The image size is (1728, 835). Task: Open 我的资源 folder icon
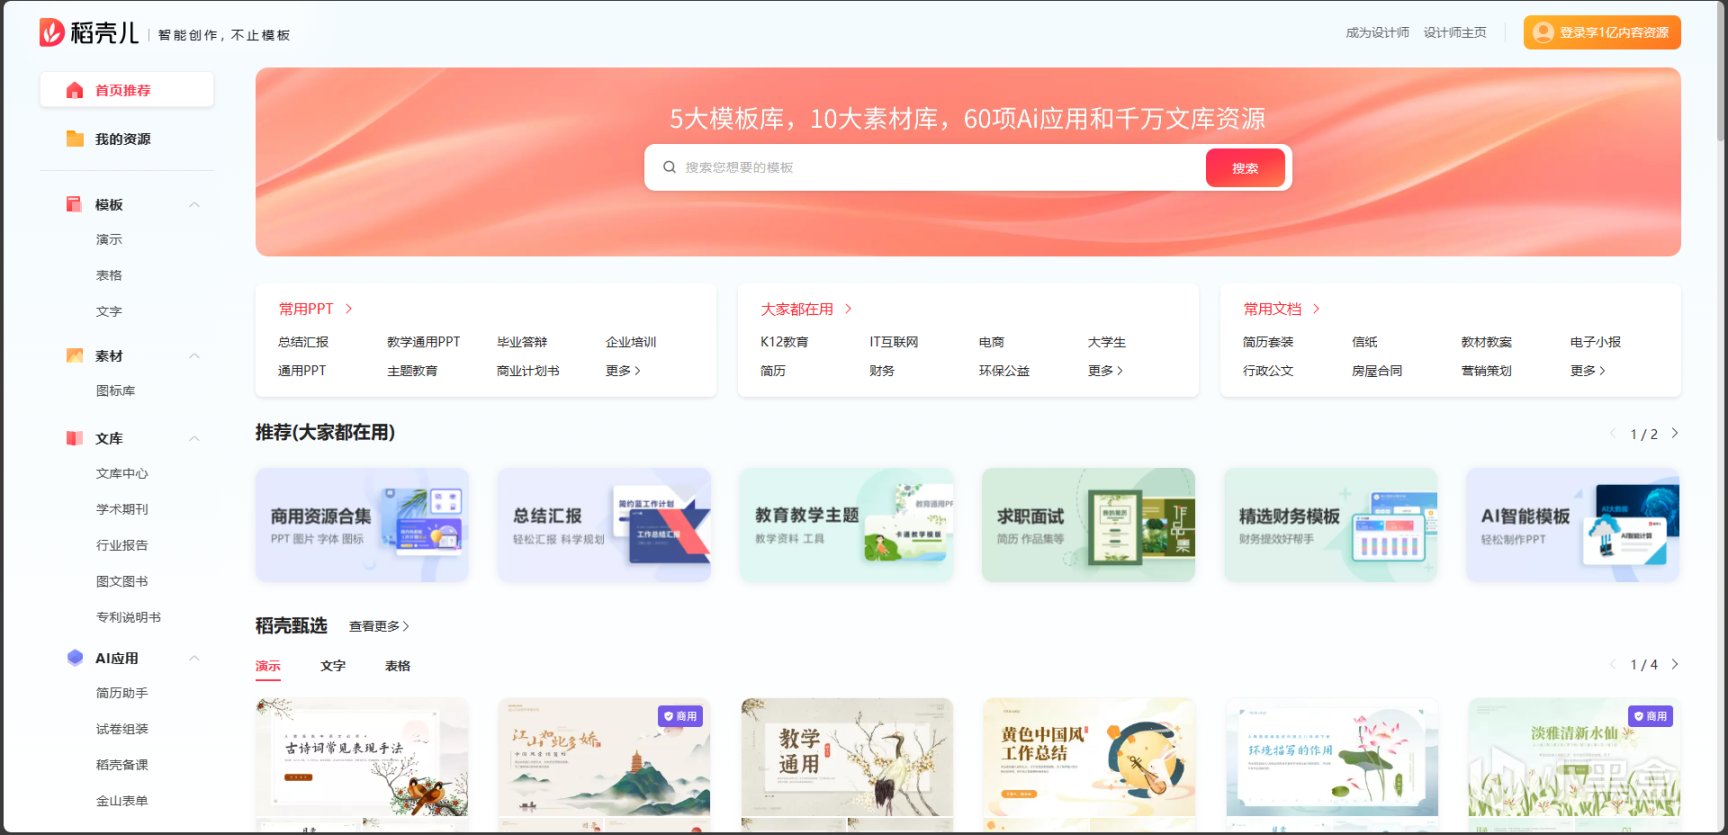(x=74, y=139)
